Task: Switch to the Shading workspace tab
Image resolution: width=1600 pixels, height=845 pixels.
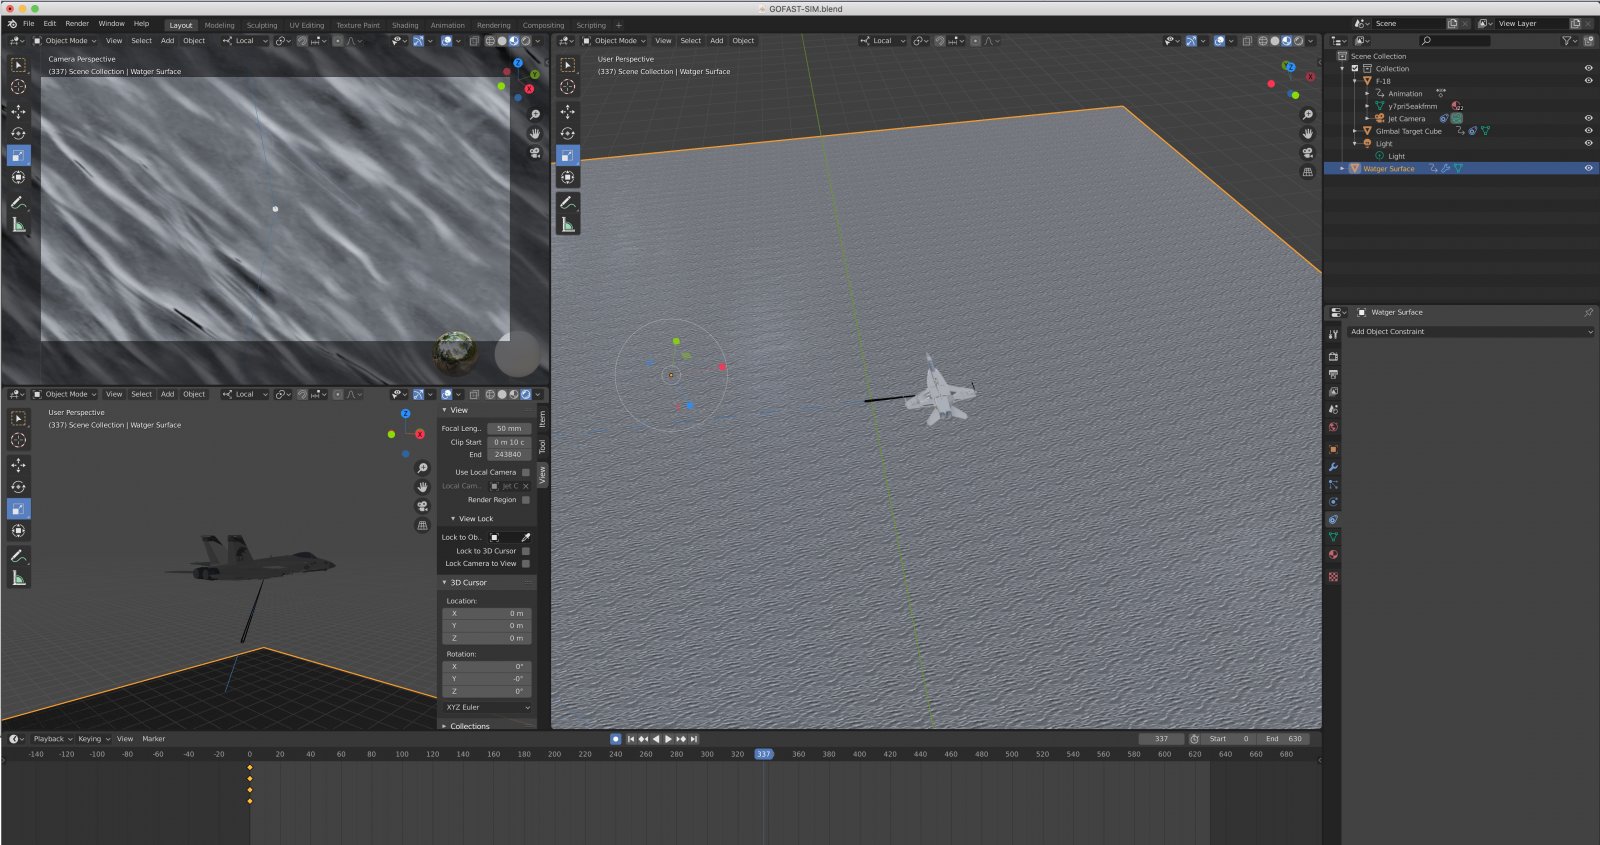Action: coord(405,25)
